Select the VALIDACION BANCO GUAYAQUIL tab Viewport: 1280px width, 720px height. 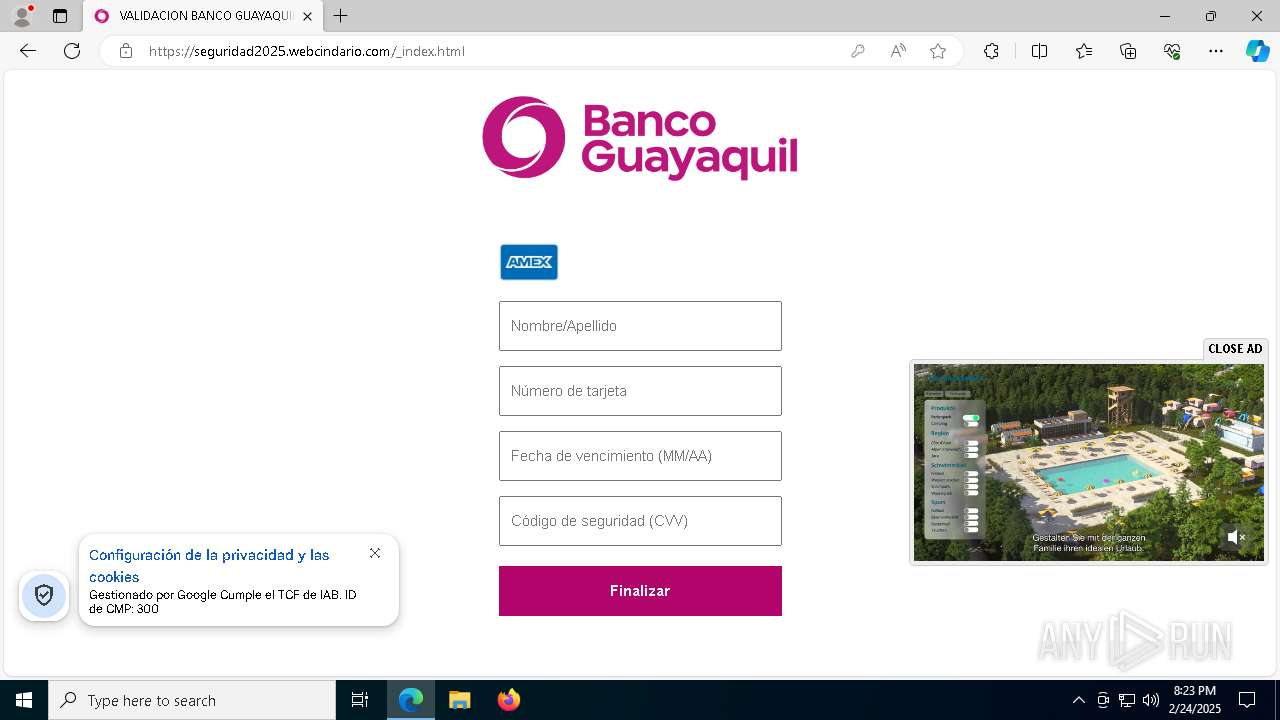(x=203, y=16)
